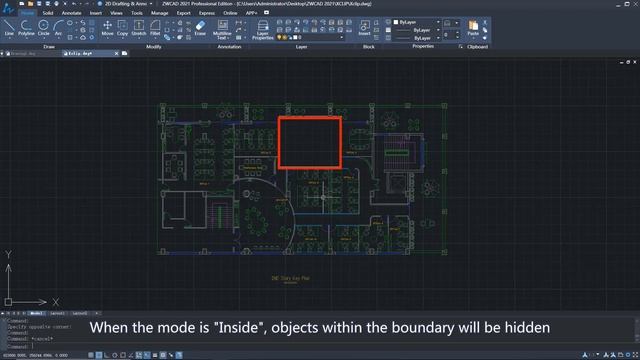
Task: Open the color ByLayer dropdown
Action: 438,22
